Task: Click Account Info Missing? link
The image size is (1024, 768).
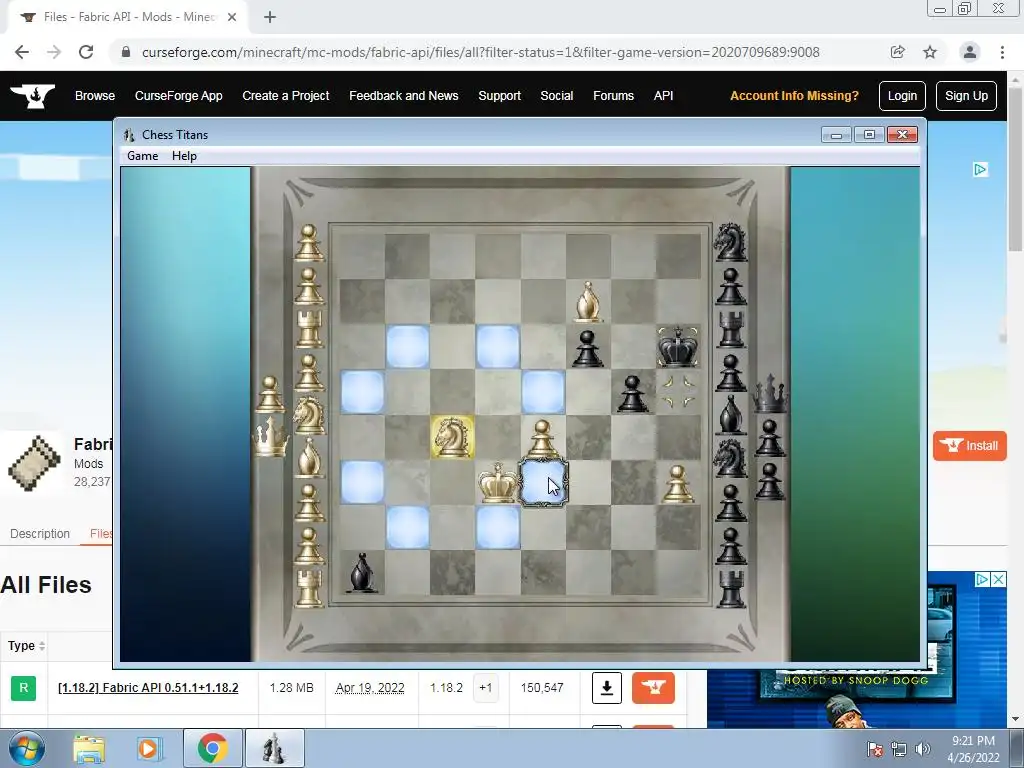Action: tap(794, 95)
